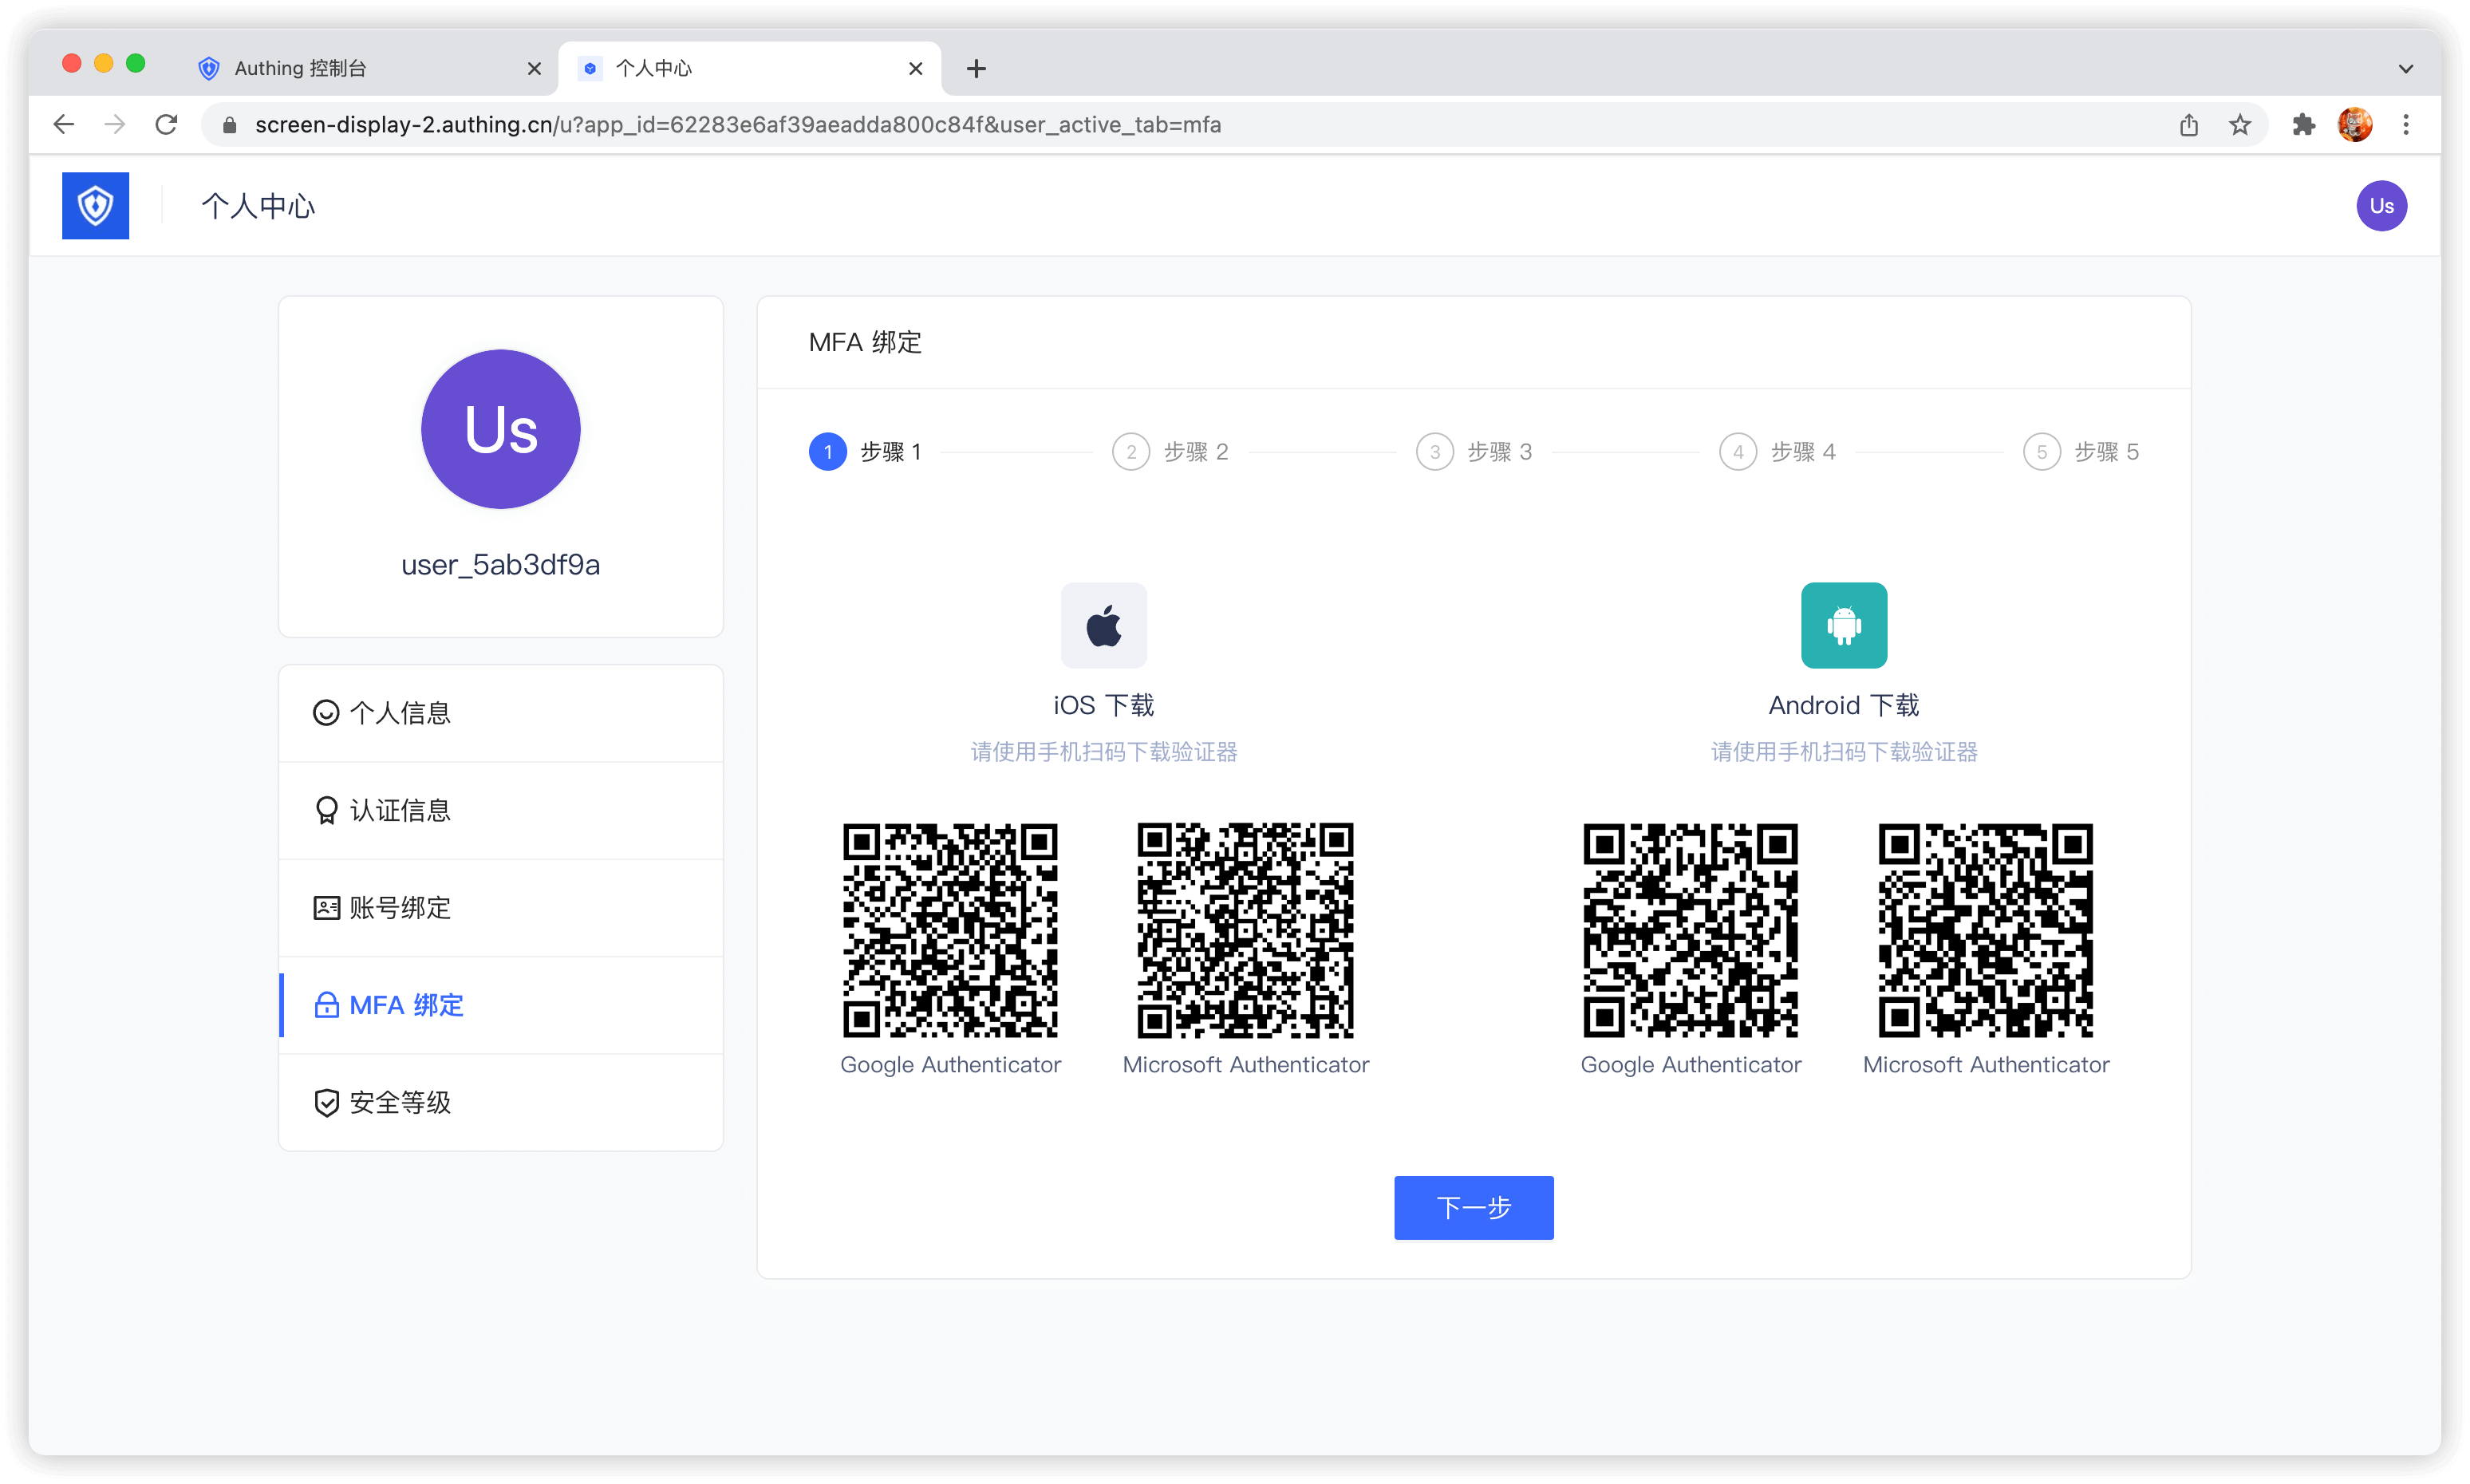Click the 下一步 button

pos(1473,1208)
